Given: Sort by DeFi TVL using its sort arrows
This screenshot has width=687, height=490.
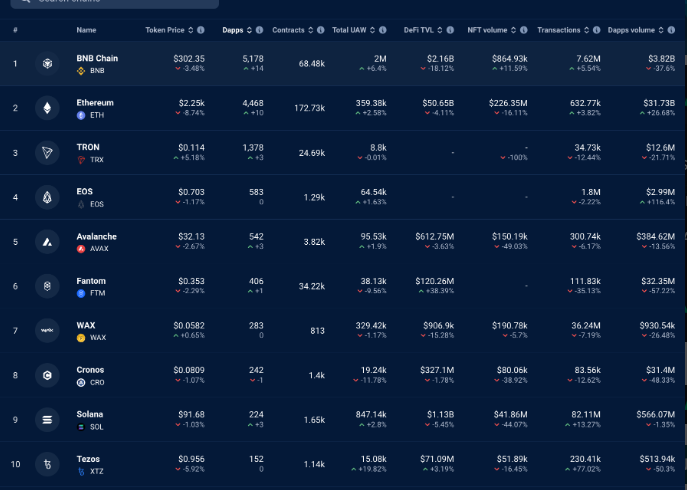Looking at the screenshot, I should pos(440,30).
